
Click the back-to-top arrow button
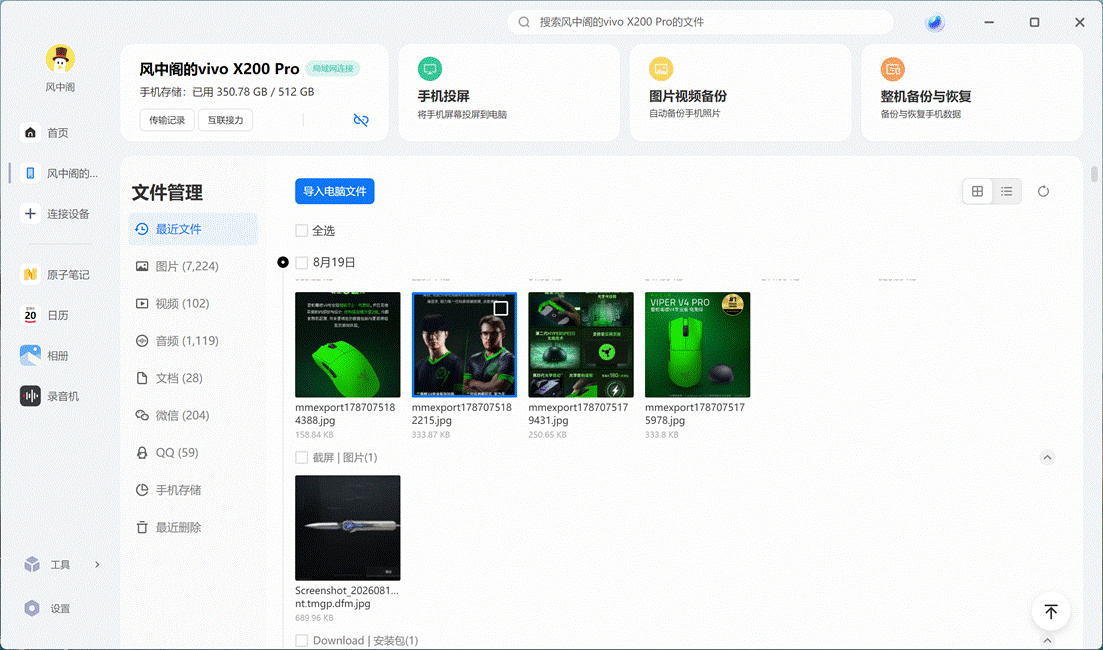(x=1051, y=611)
